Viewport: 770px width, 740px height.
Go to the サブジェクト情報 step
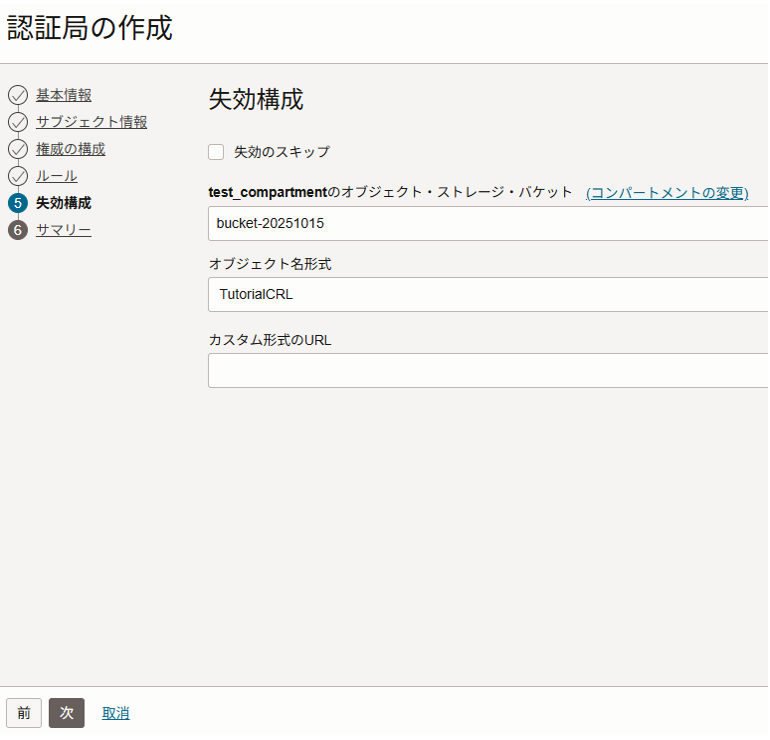tap(91, 122)
